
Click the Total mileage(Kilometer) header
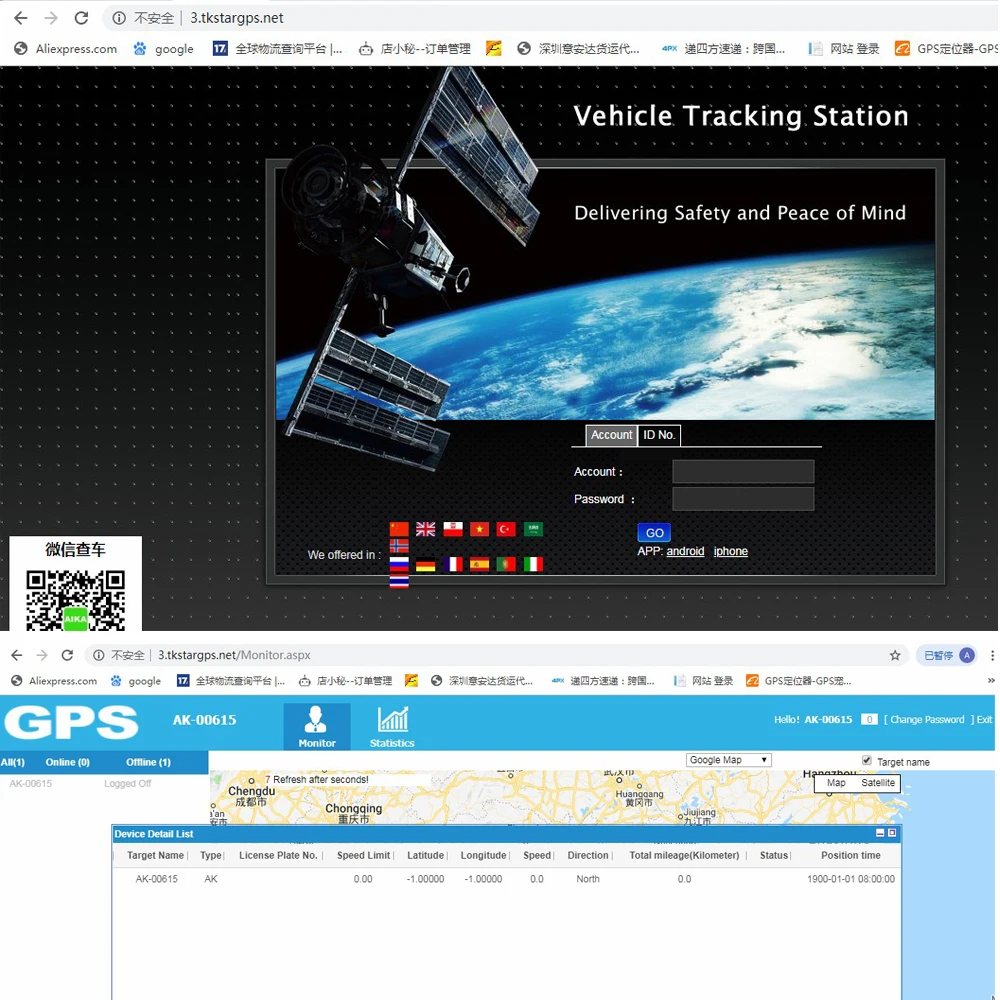pyautogui.click(x=684, y=855)
